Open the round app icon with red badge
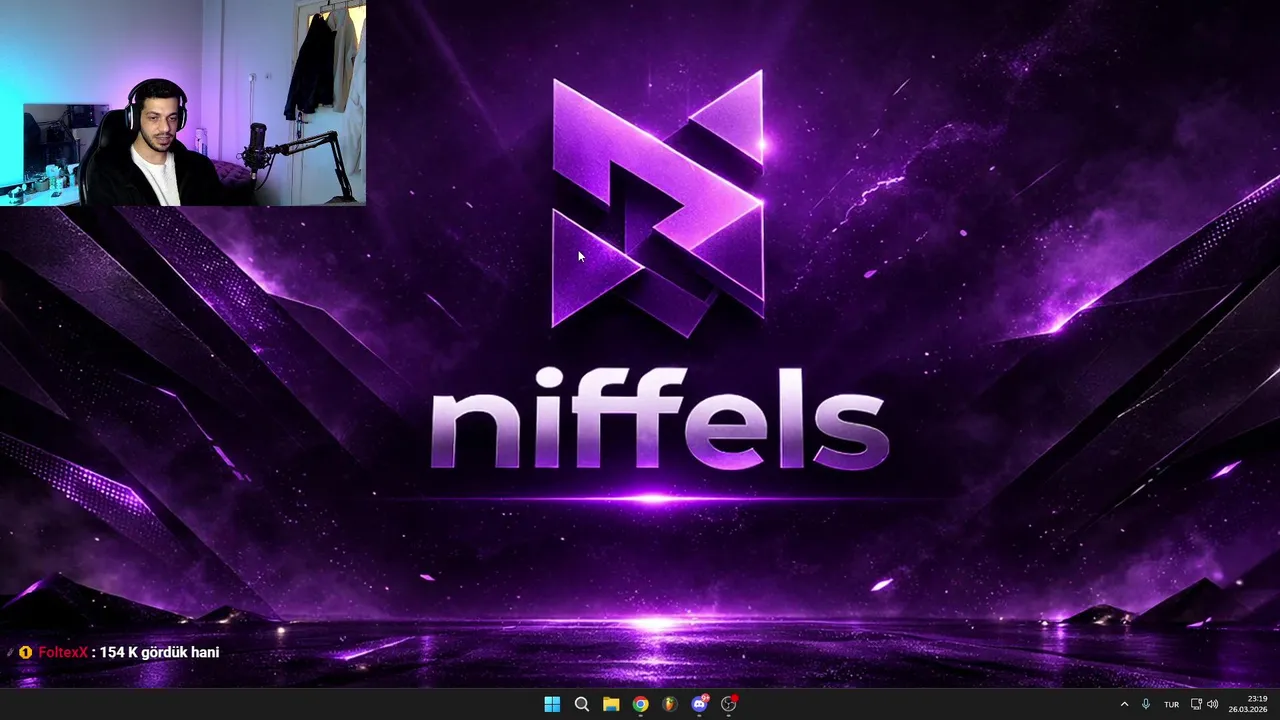This screenshot has height=720, width=1280. click(x=729, y=704)
